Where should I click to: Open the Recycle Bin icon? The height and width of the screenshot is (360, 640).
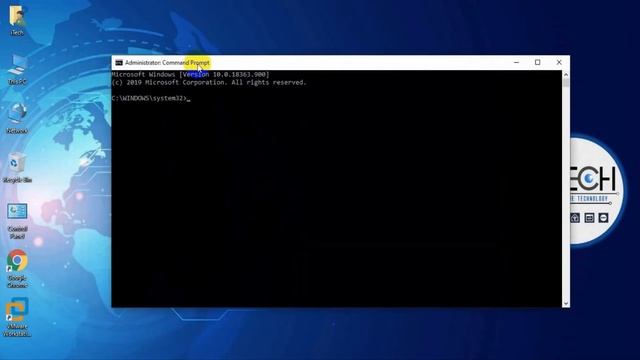(x=17, y=167)
